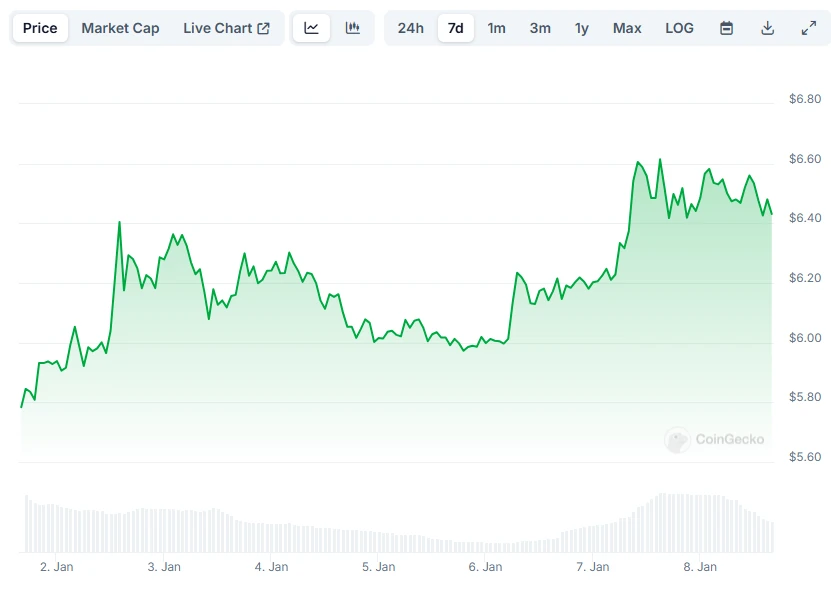Click the CoinGecko watermark logo
The image size is (831, 599).
coord(715,439)
